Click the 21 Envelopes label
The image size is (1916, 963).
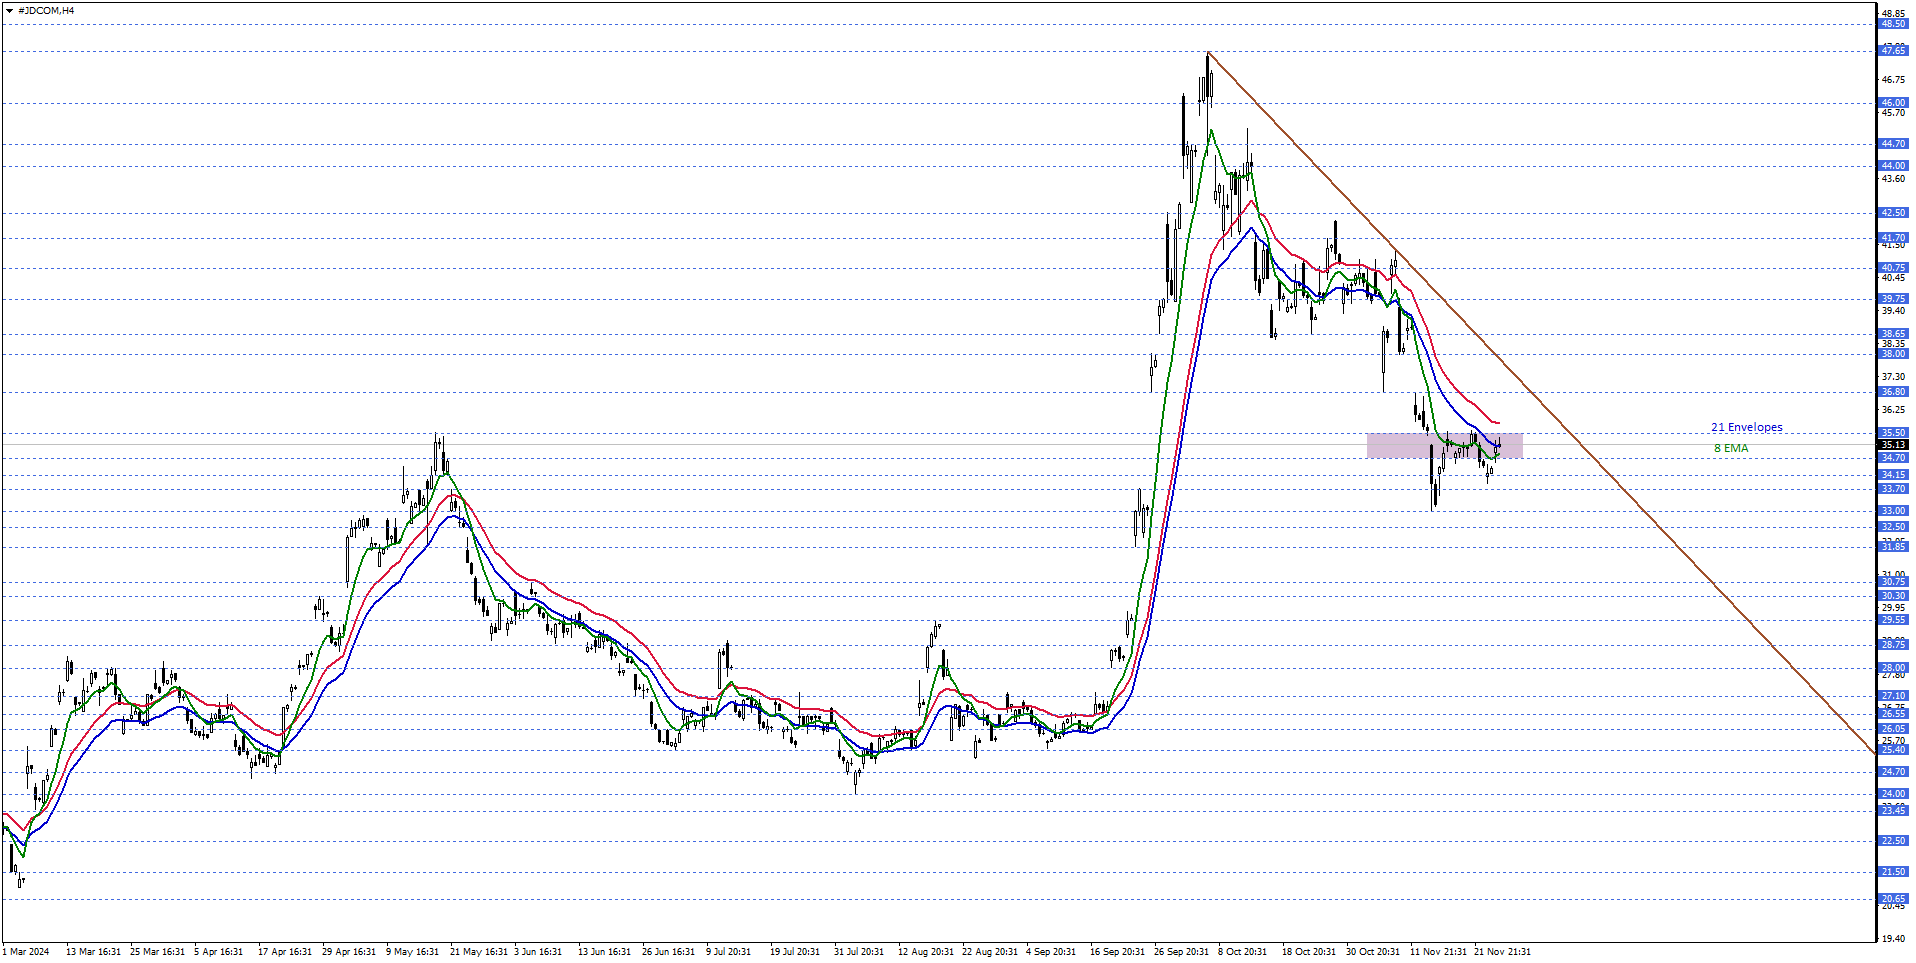pos(1746,428)
